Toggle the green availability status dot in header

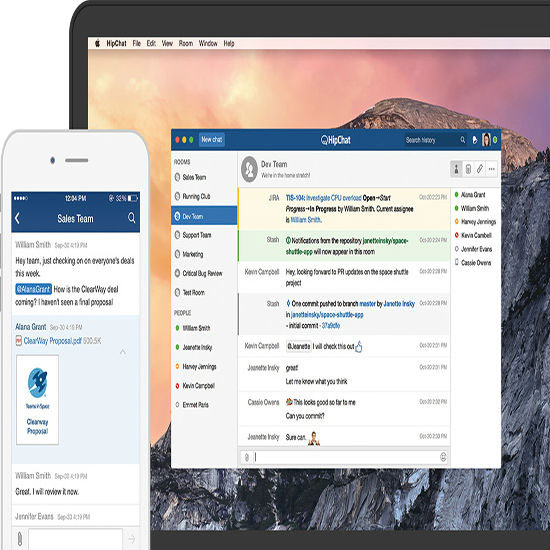[x=495, y=140]
